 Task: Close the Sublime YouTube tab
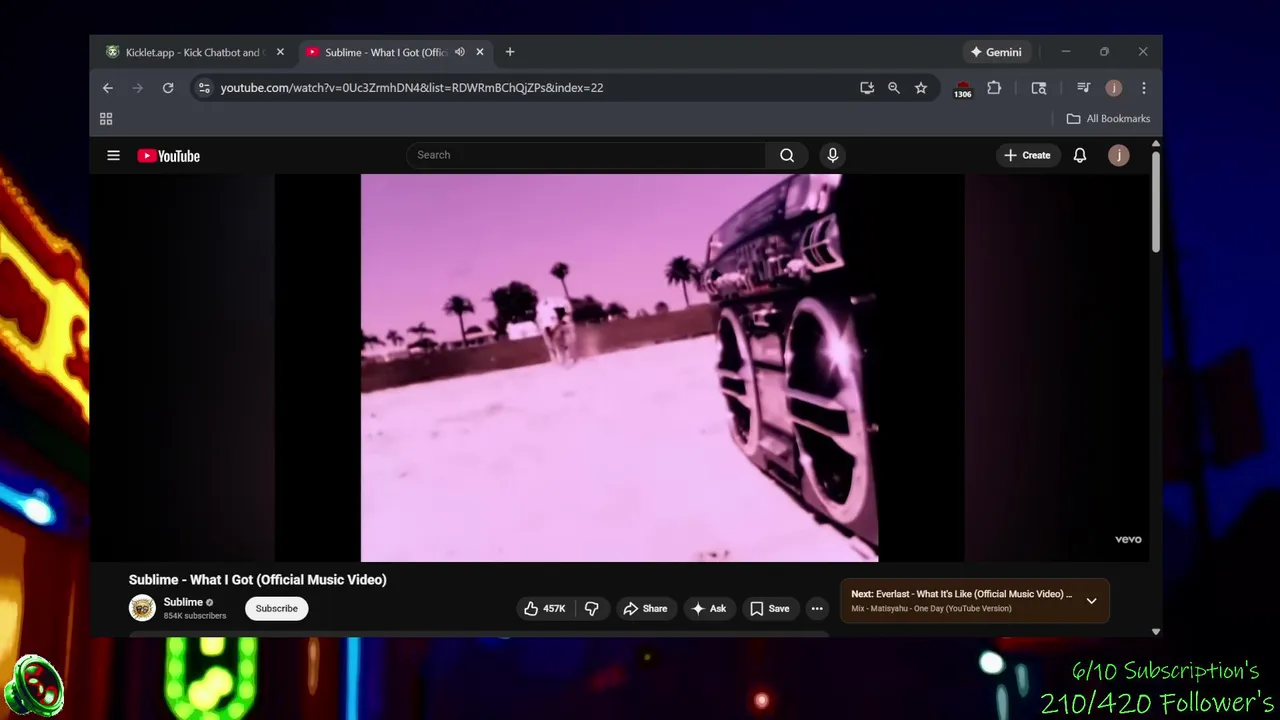[x=480, y=52]
